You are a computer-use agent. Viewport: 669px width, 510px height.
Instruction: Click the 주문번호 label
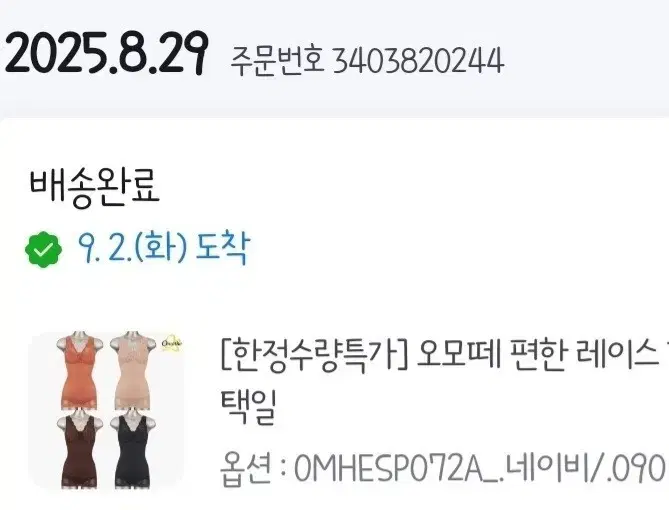click(x=277, y=60)
